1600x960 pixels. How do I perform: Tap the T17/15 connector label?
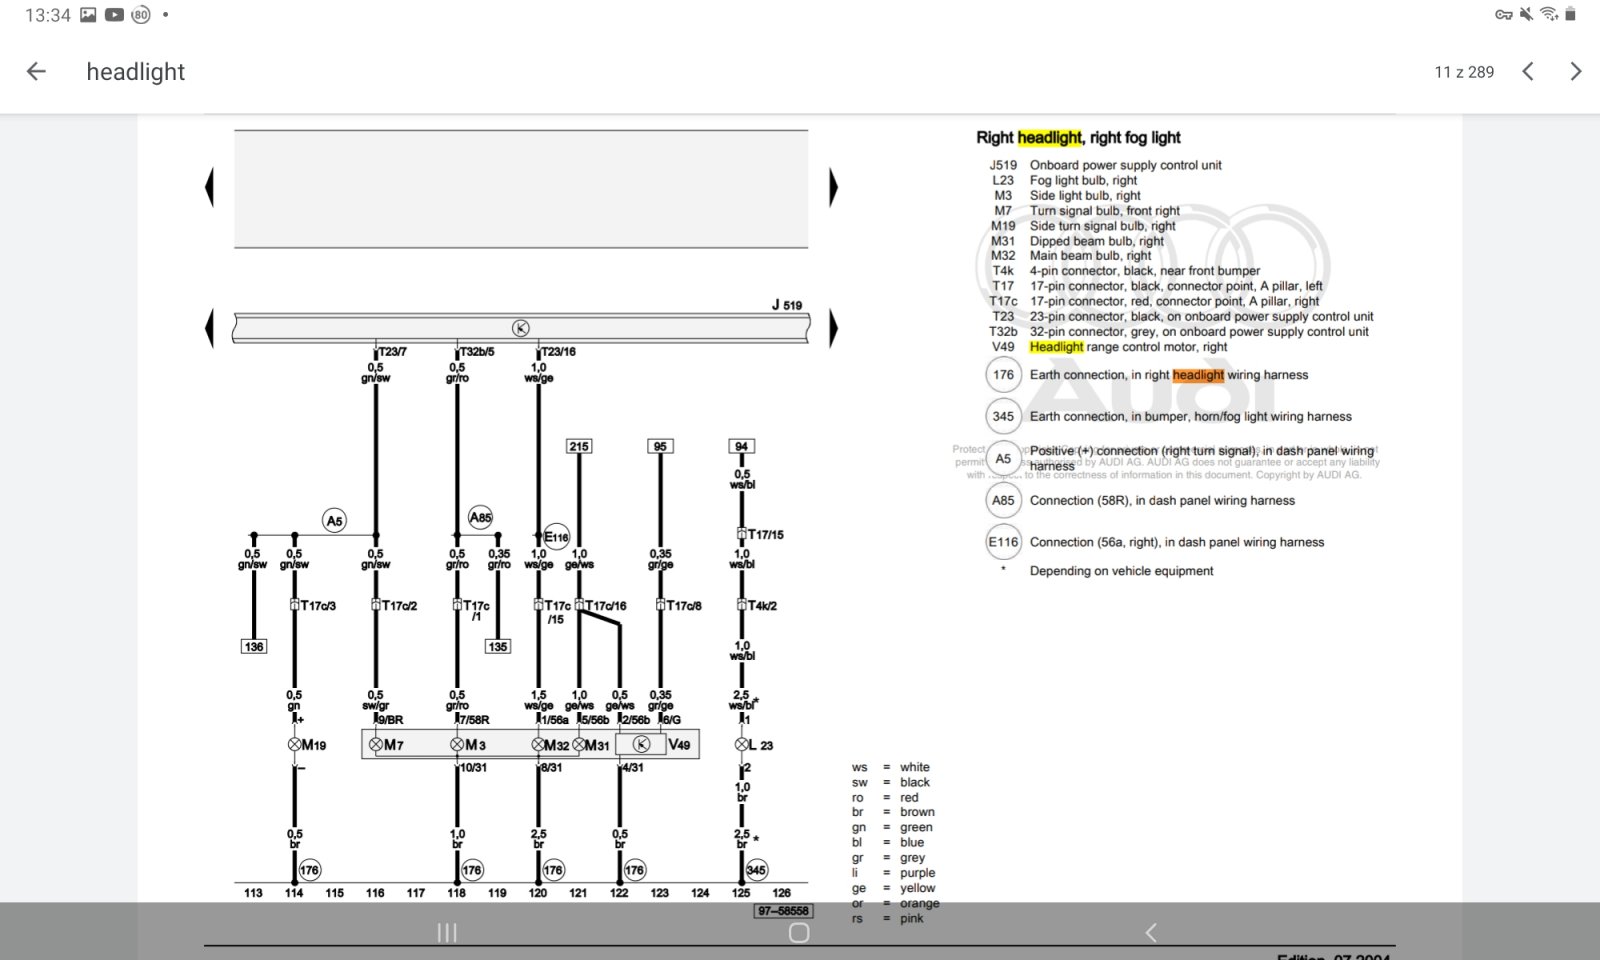pos(766,535)
